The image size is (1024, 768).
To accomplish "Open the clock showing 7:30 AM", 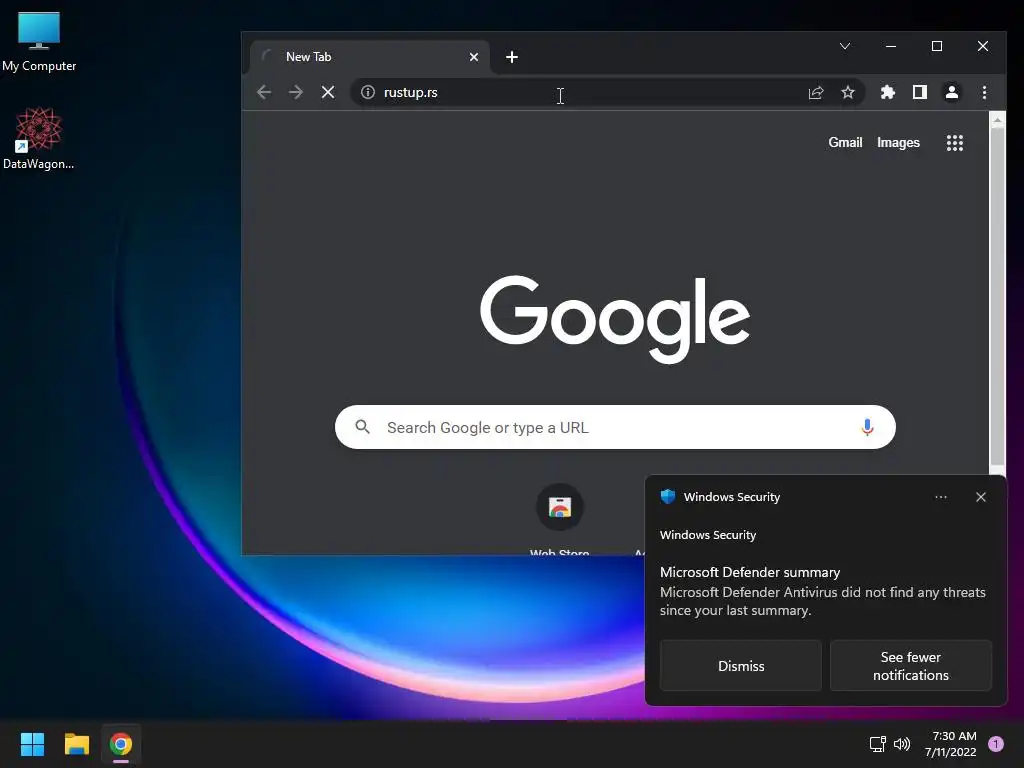I will (x=951, y=744).
